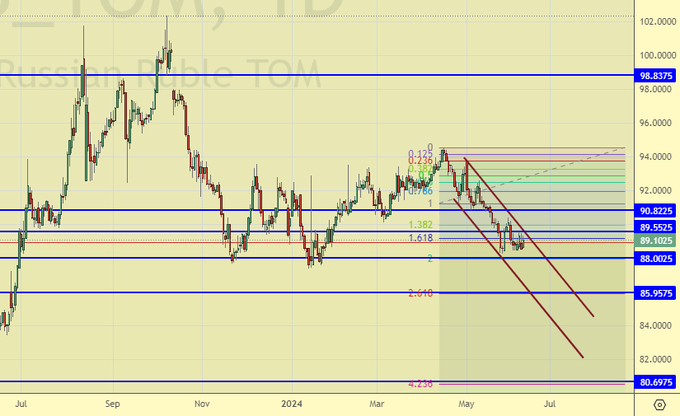680x416 pixels.
Task: Click the 80.6975 price level label
Action: pos(657,382)
